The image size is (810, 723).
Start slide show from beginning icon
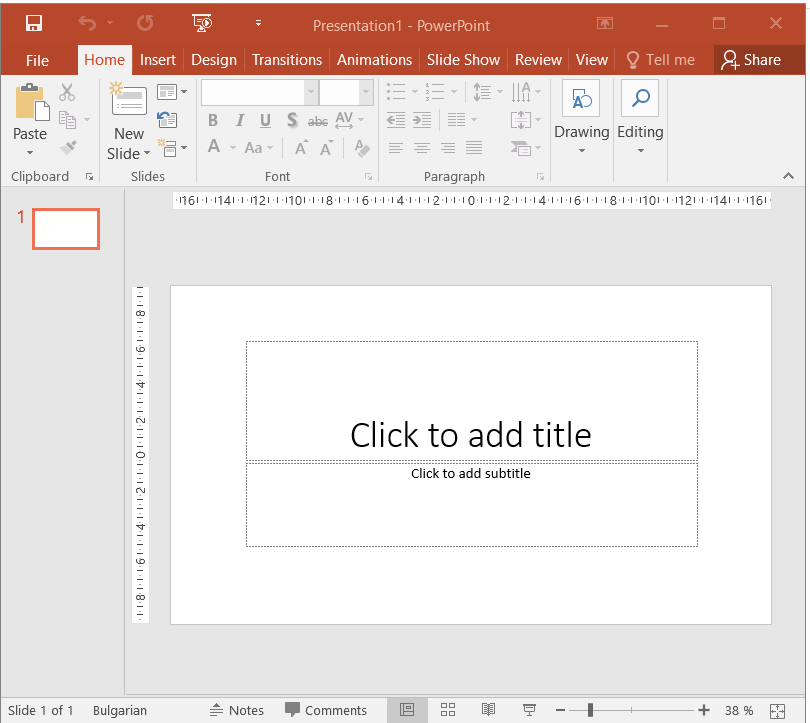click(x=202, y=24)
